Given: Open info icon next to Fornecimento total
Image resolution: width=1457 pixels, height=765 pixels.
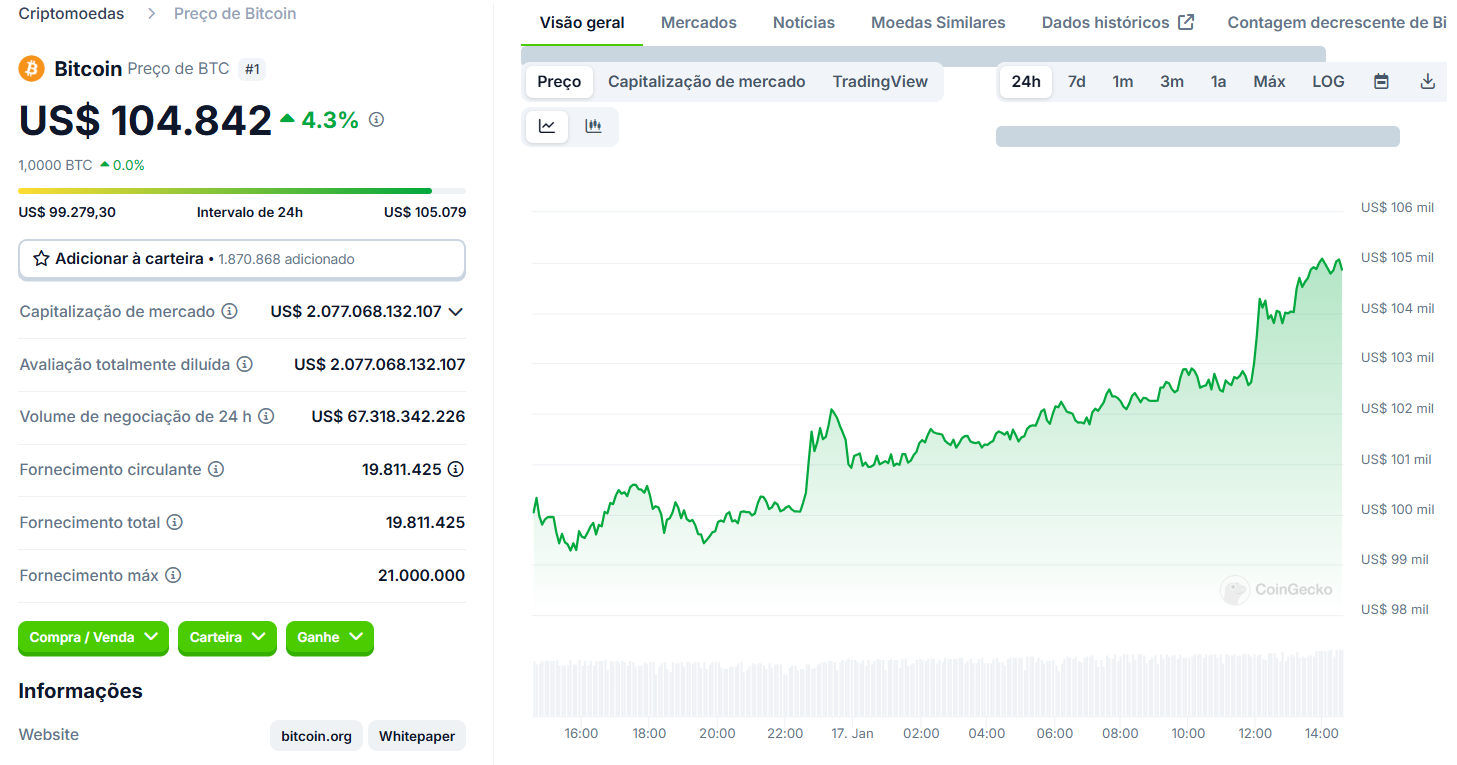Looking at the screenshot, I should 174,523.
